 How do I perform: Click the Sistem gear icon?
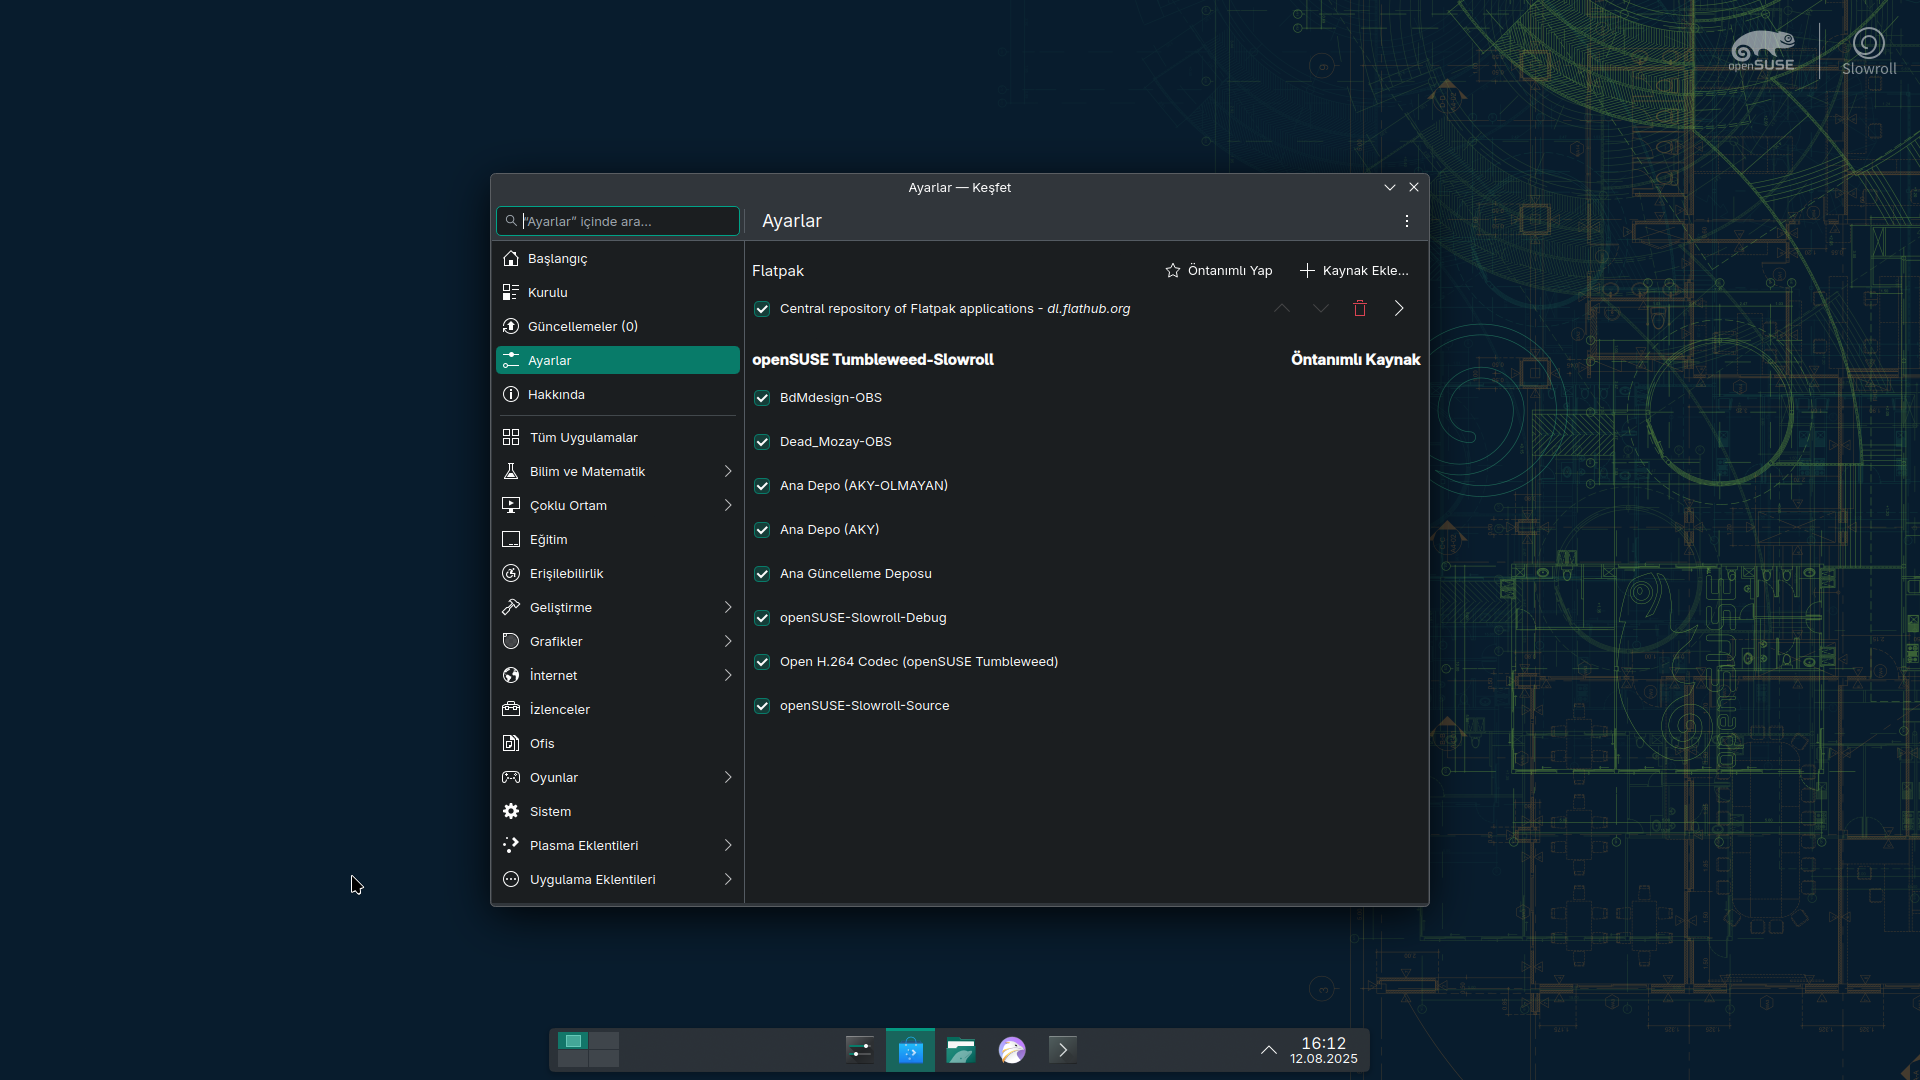pos(511,811)
